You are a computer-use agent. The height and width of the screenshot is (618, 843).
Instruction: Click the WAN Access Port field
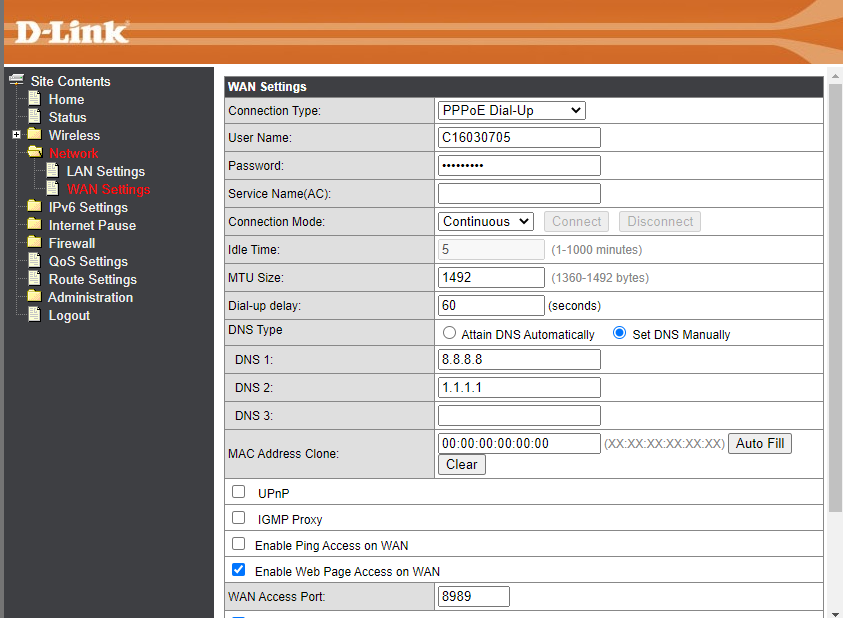[x=473, y=597]
